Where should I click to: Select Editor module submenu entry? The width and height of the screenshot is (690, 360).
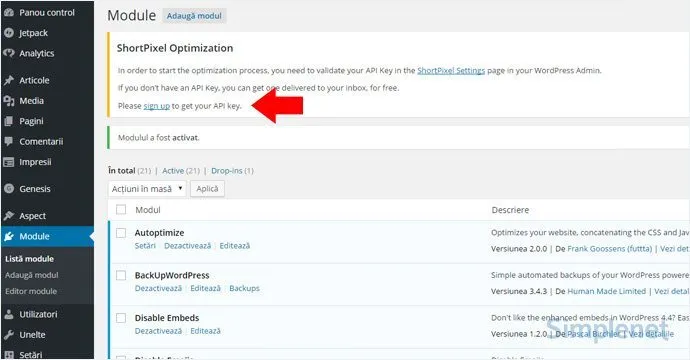[x=31, y=291]
